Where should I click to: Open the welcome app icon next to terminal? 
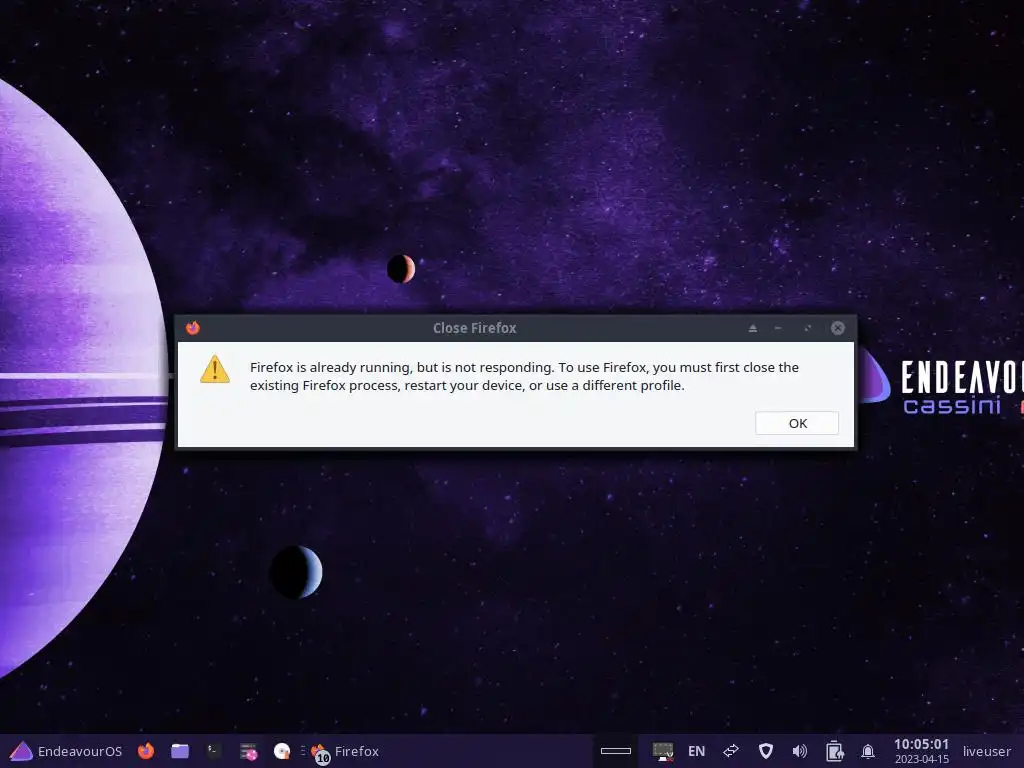[x=248, y=752]
